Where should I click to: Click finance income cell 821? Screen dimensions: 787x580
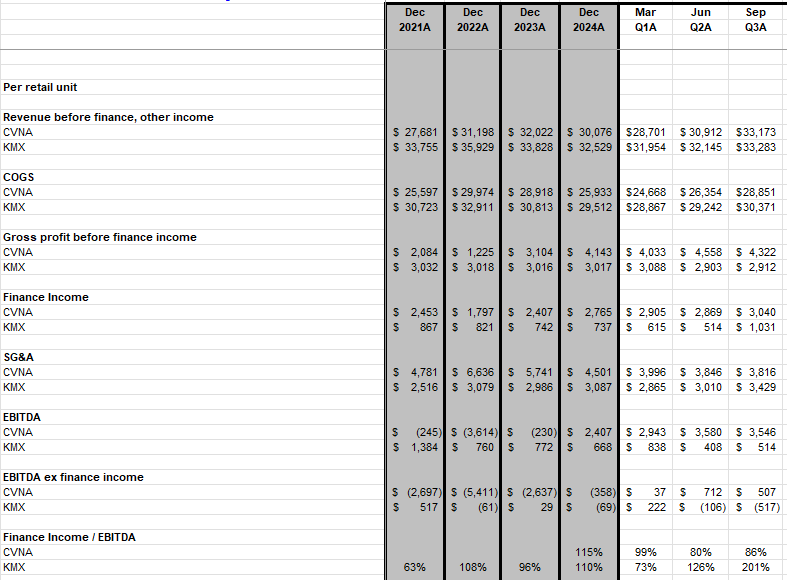[473, 328]
